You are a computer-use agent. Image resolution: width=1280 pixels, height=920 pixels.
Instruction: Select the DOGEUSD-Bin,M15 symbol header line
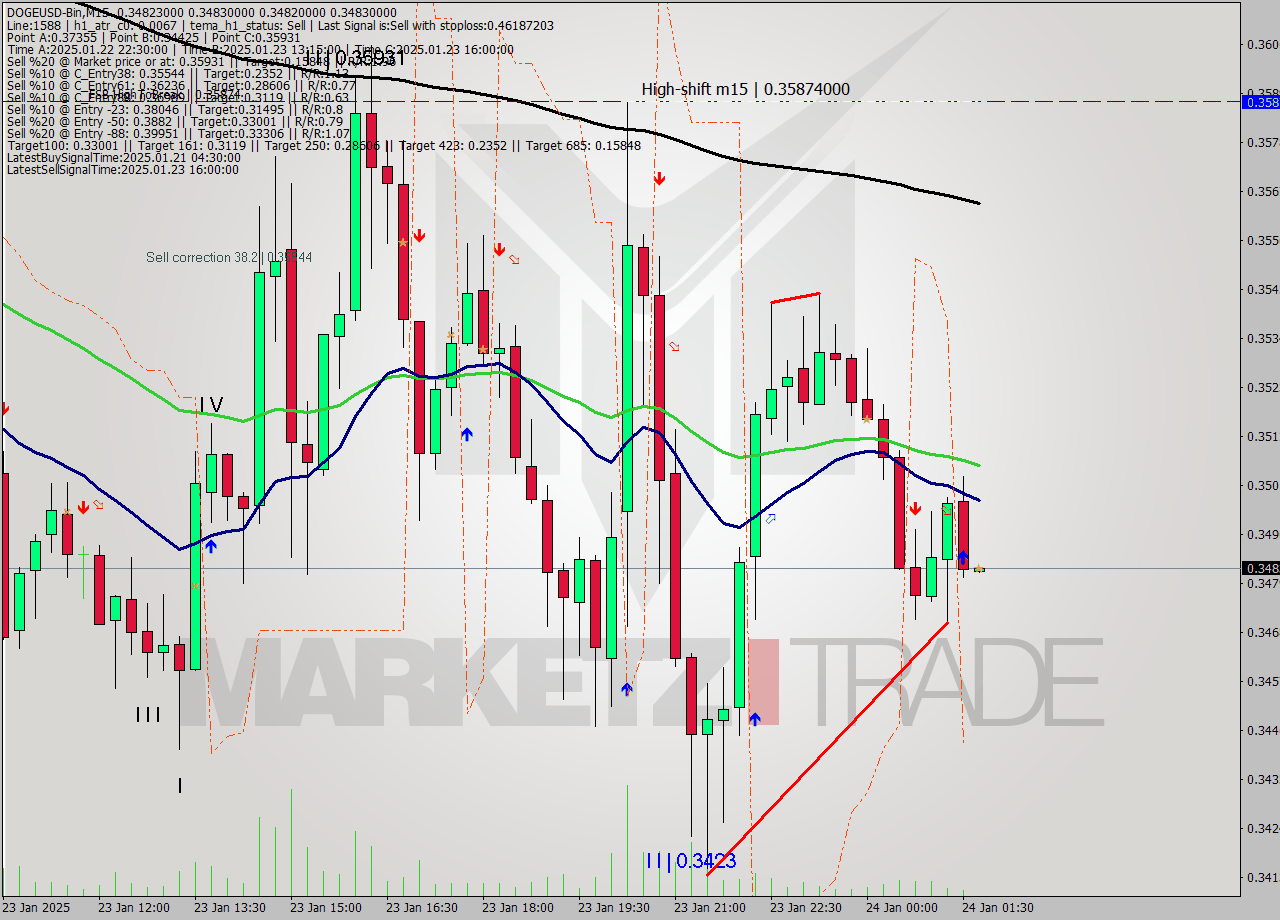202,12
